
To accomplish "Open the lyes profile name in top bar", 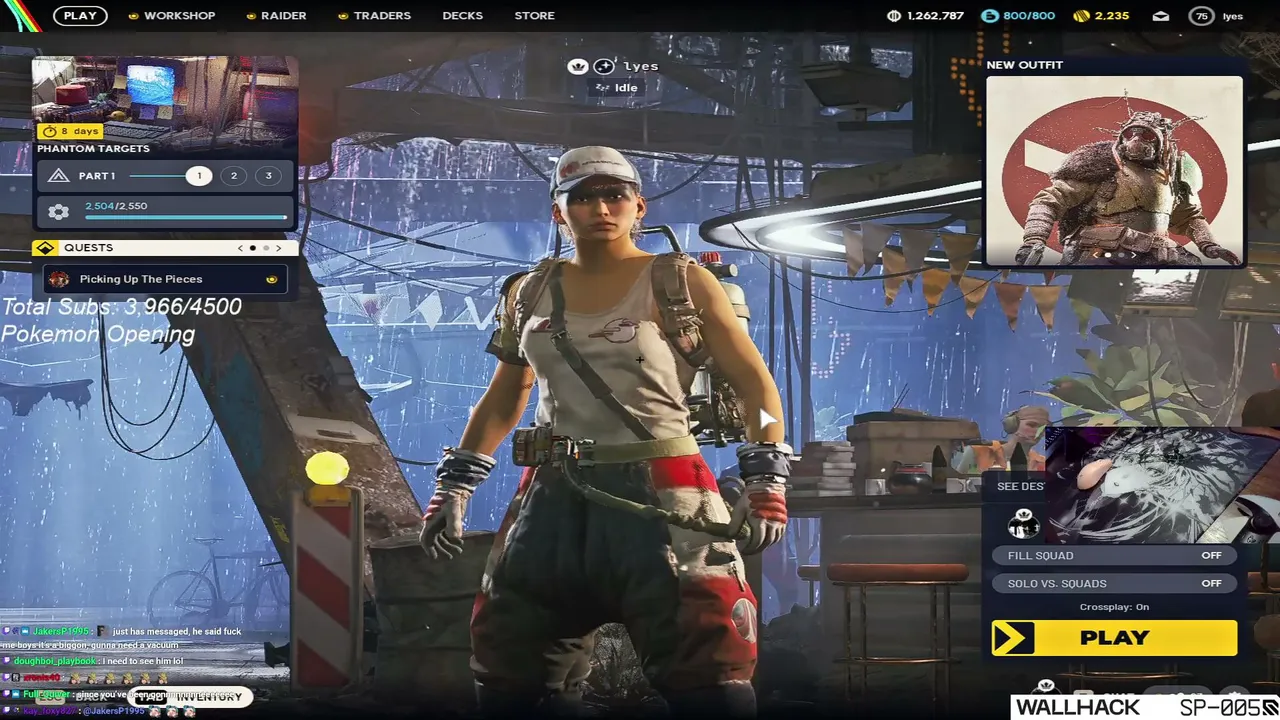I will coord(1233,16).
